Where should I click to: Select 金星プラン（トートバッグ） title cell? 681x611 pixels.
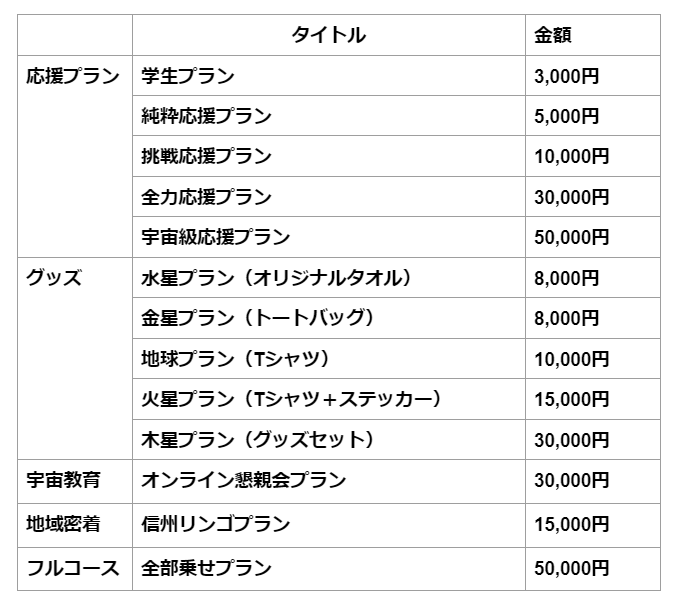coord(258,318)
